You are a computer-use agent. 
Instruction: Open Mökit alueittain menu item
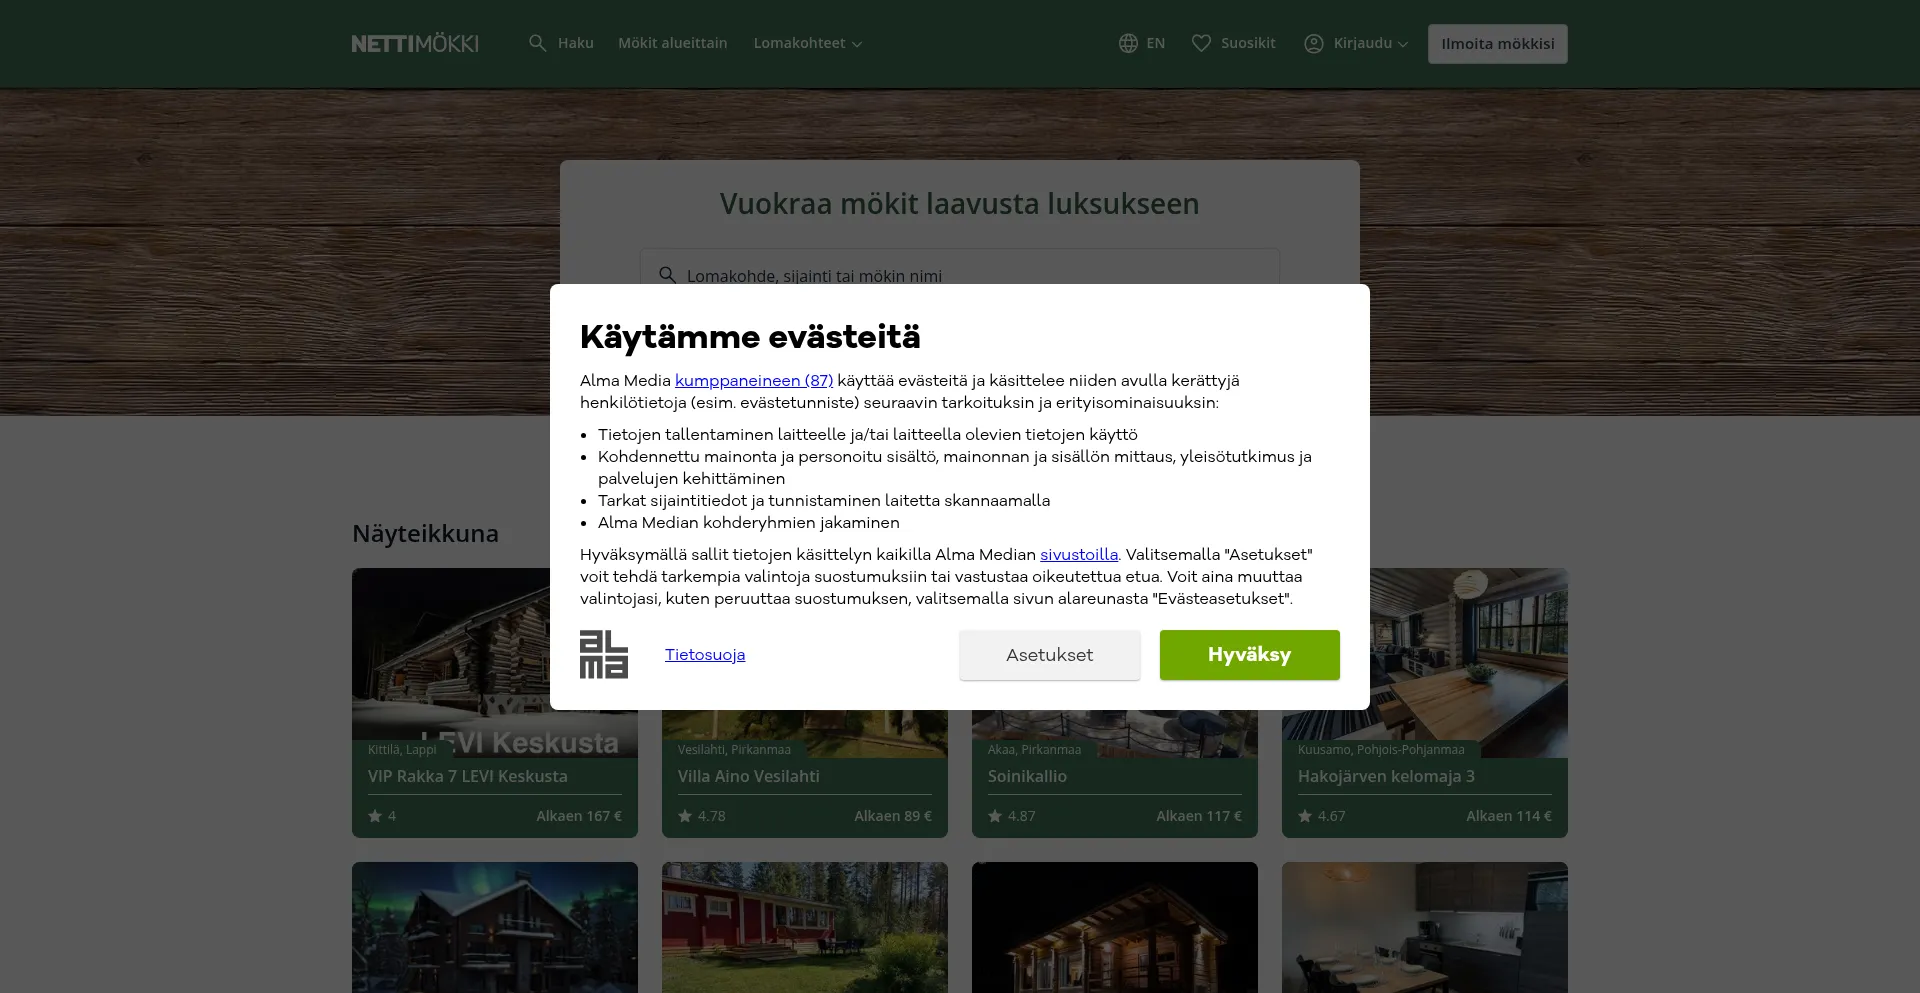click(672, 43)
